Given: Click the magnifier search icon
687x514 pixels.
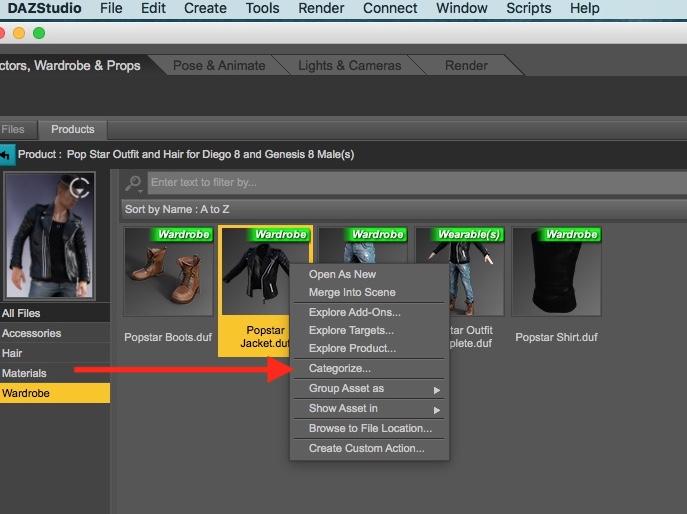Looking at the screenshot, I should tap(134, 183).
